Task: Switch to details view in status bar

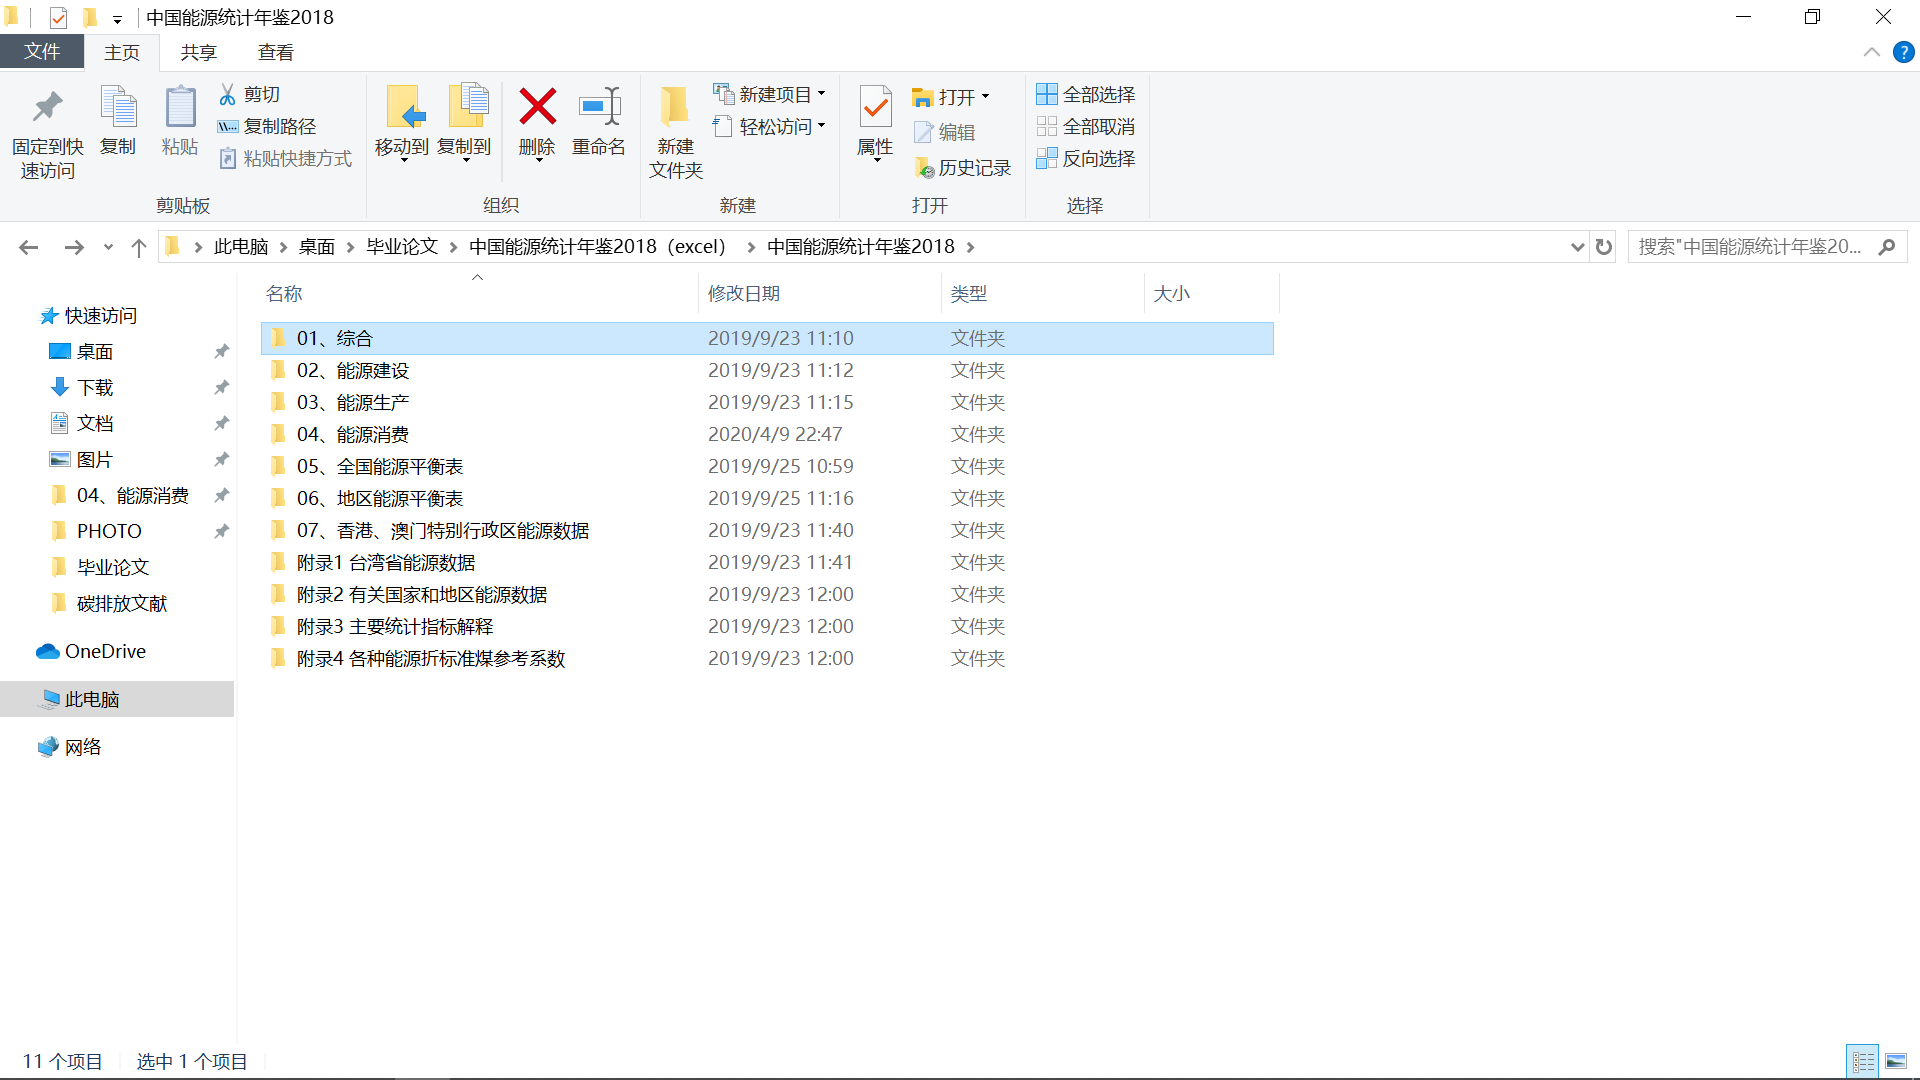Action: [1863, 1061]
